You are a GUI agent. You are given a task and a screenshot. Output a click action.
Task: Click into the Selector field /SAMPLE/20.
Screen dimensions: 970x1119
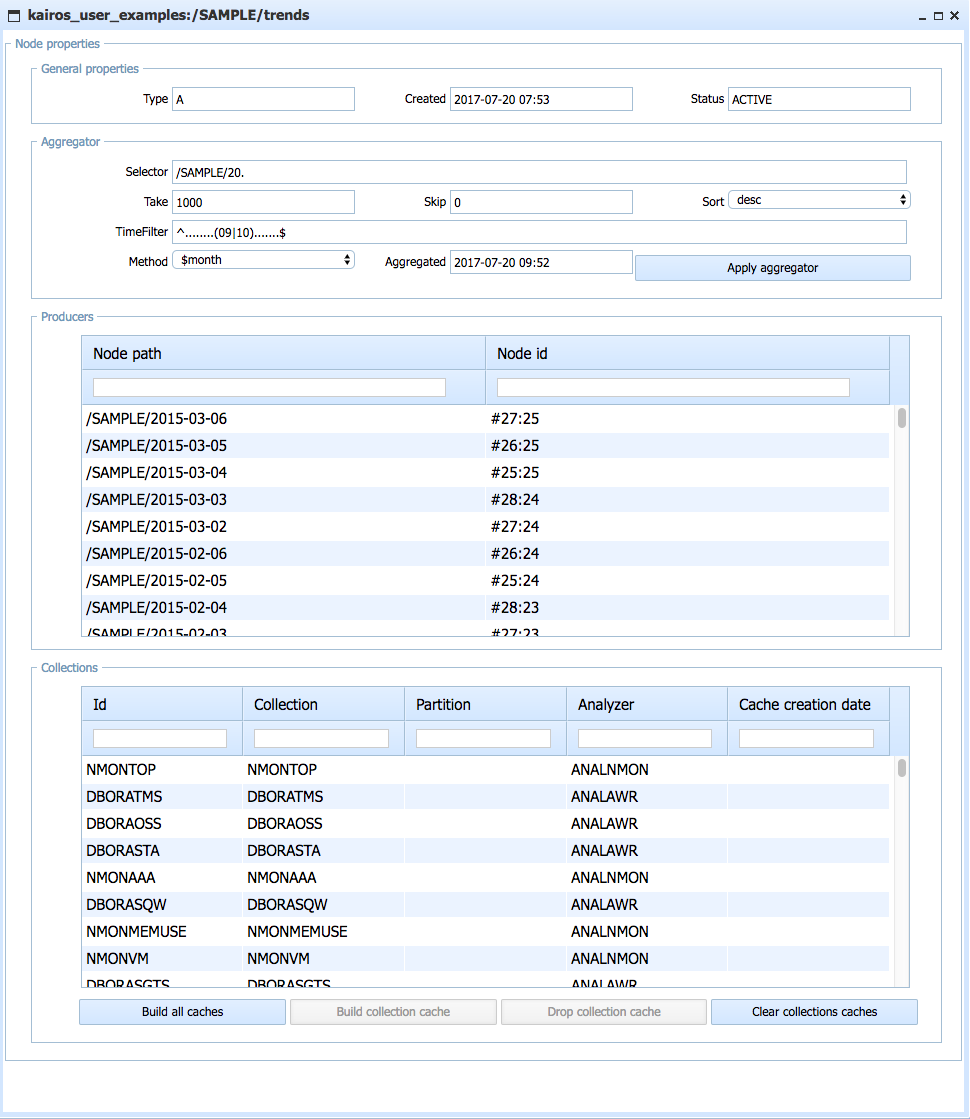coord(540,172)
